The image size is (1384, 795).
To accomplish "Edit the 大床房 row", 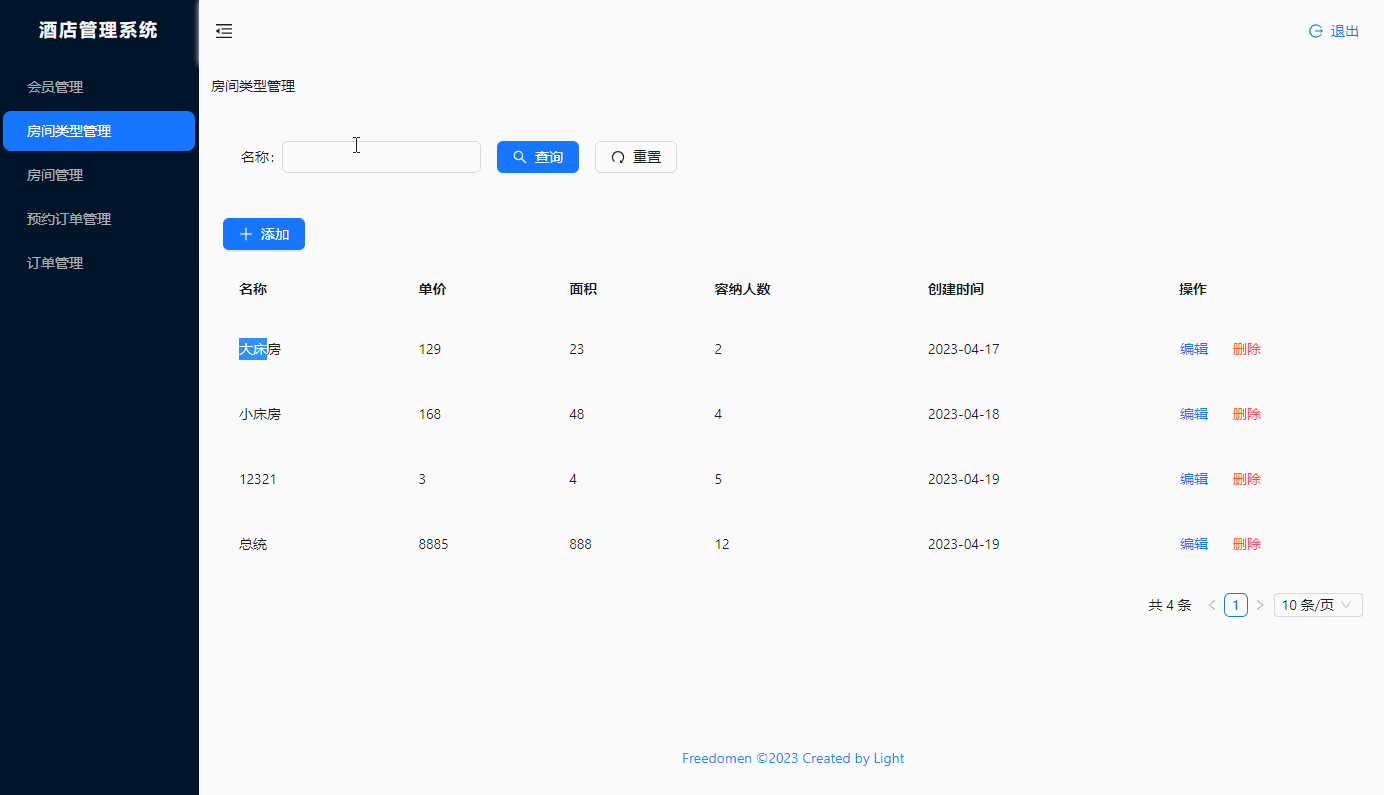I will point(1194,349).
